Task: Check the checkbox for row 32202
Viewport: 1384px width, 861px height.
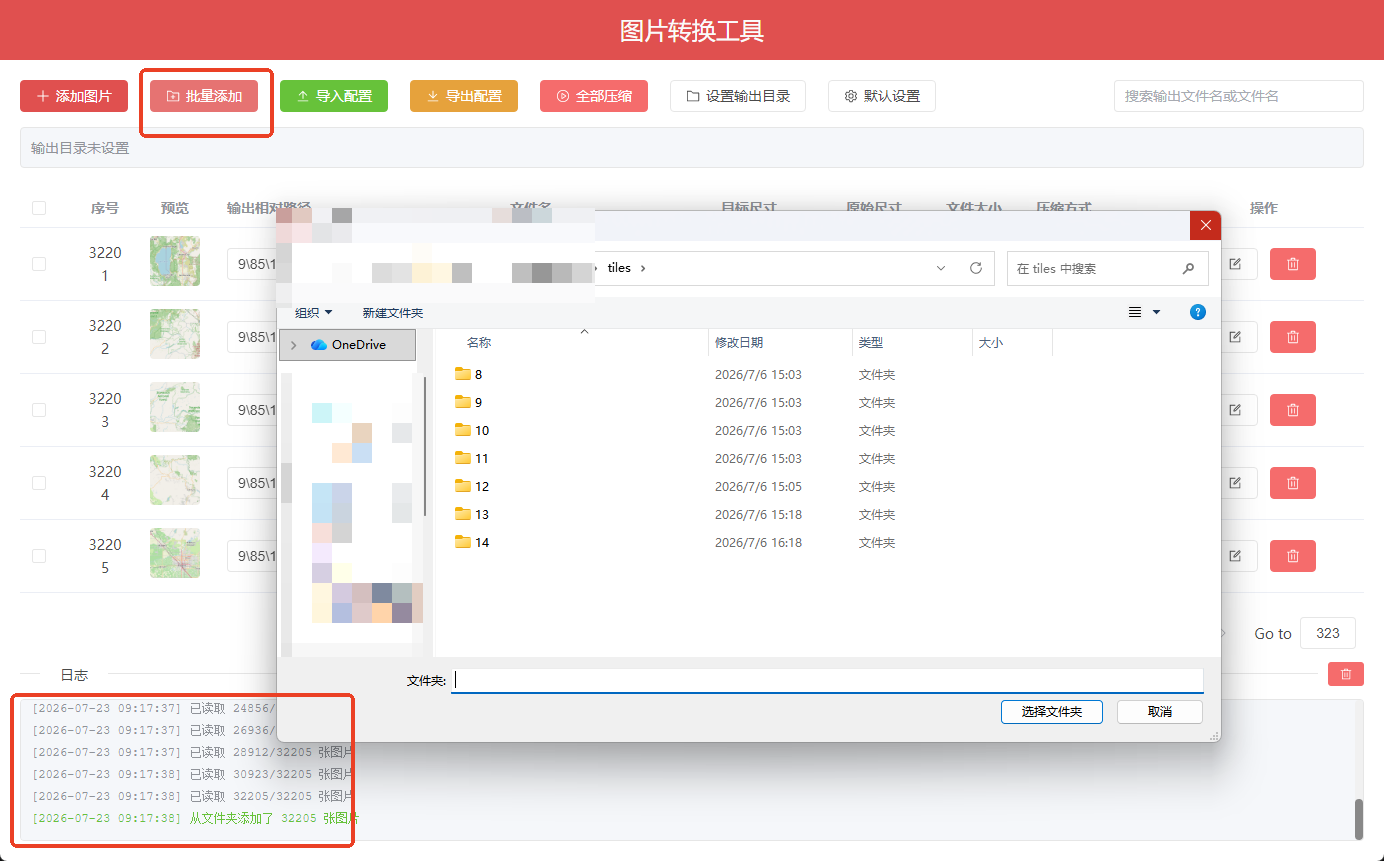Action: [x=39, y=337]
